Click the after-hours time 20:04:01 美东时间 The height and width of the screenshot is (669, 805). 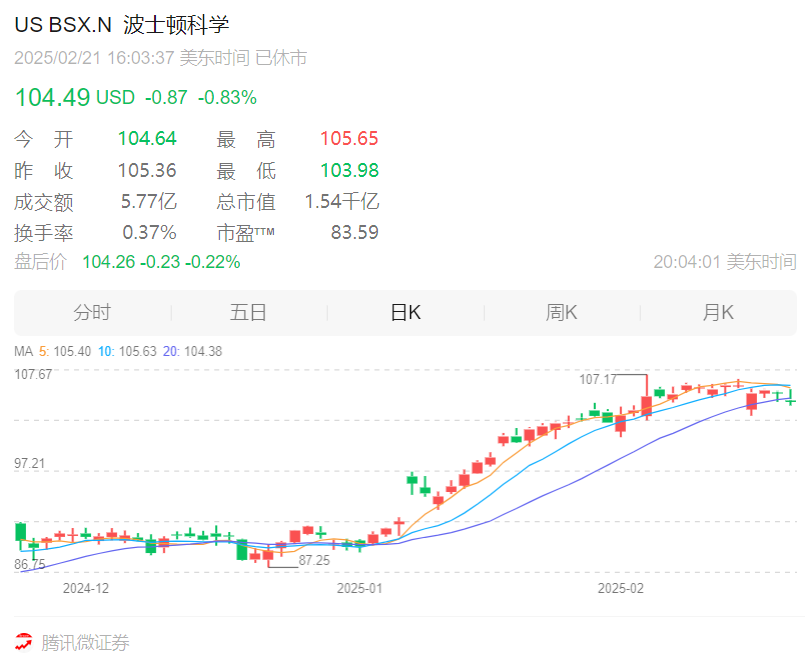[725, 262]
